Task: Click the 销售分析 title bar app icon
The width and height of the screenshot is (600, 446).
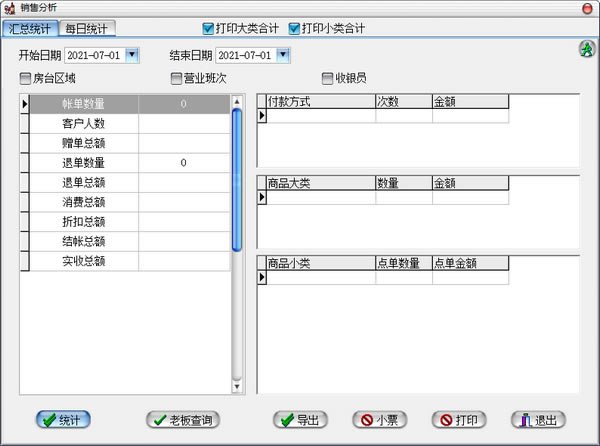Action: (x=9, y=8)
